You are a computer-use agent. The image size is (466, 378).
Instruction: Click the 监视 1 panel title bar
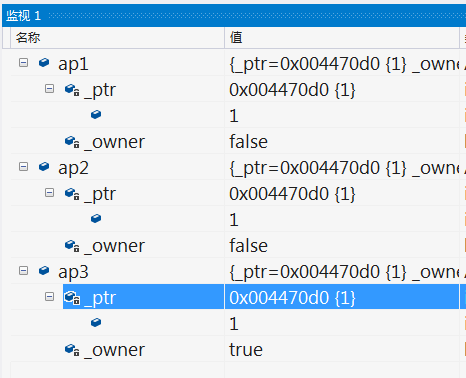(234, 15)
